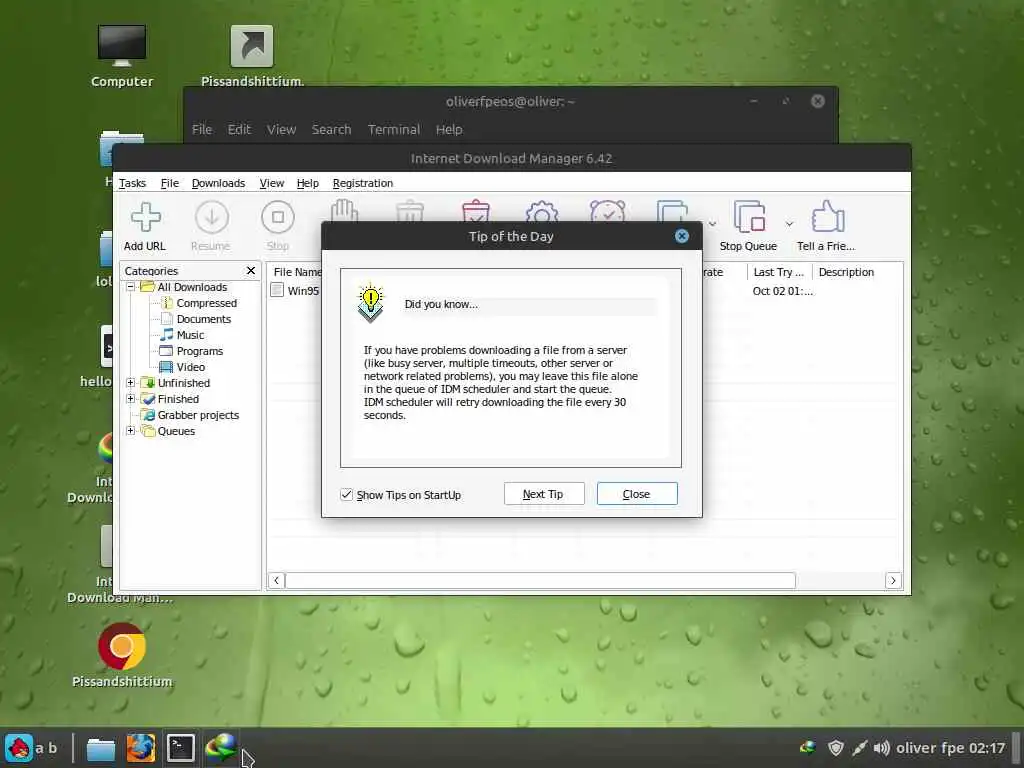Screen dimensions: 1024x768
Task: Select the Chromium-style Pissandshittium desktop icon
Action: coord(122,655)
